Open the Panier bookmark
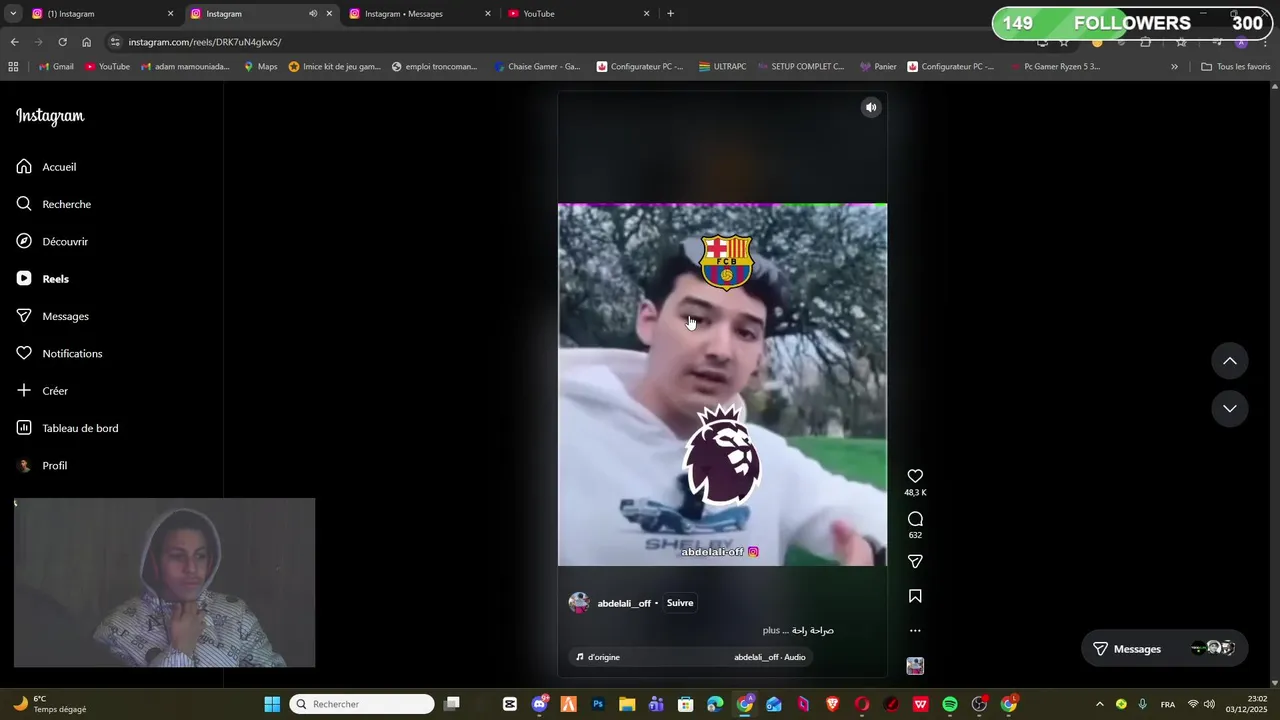 (877, 67)
